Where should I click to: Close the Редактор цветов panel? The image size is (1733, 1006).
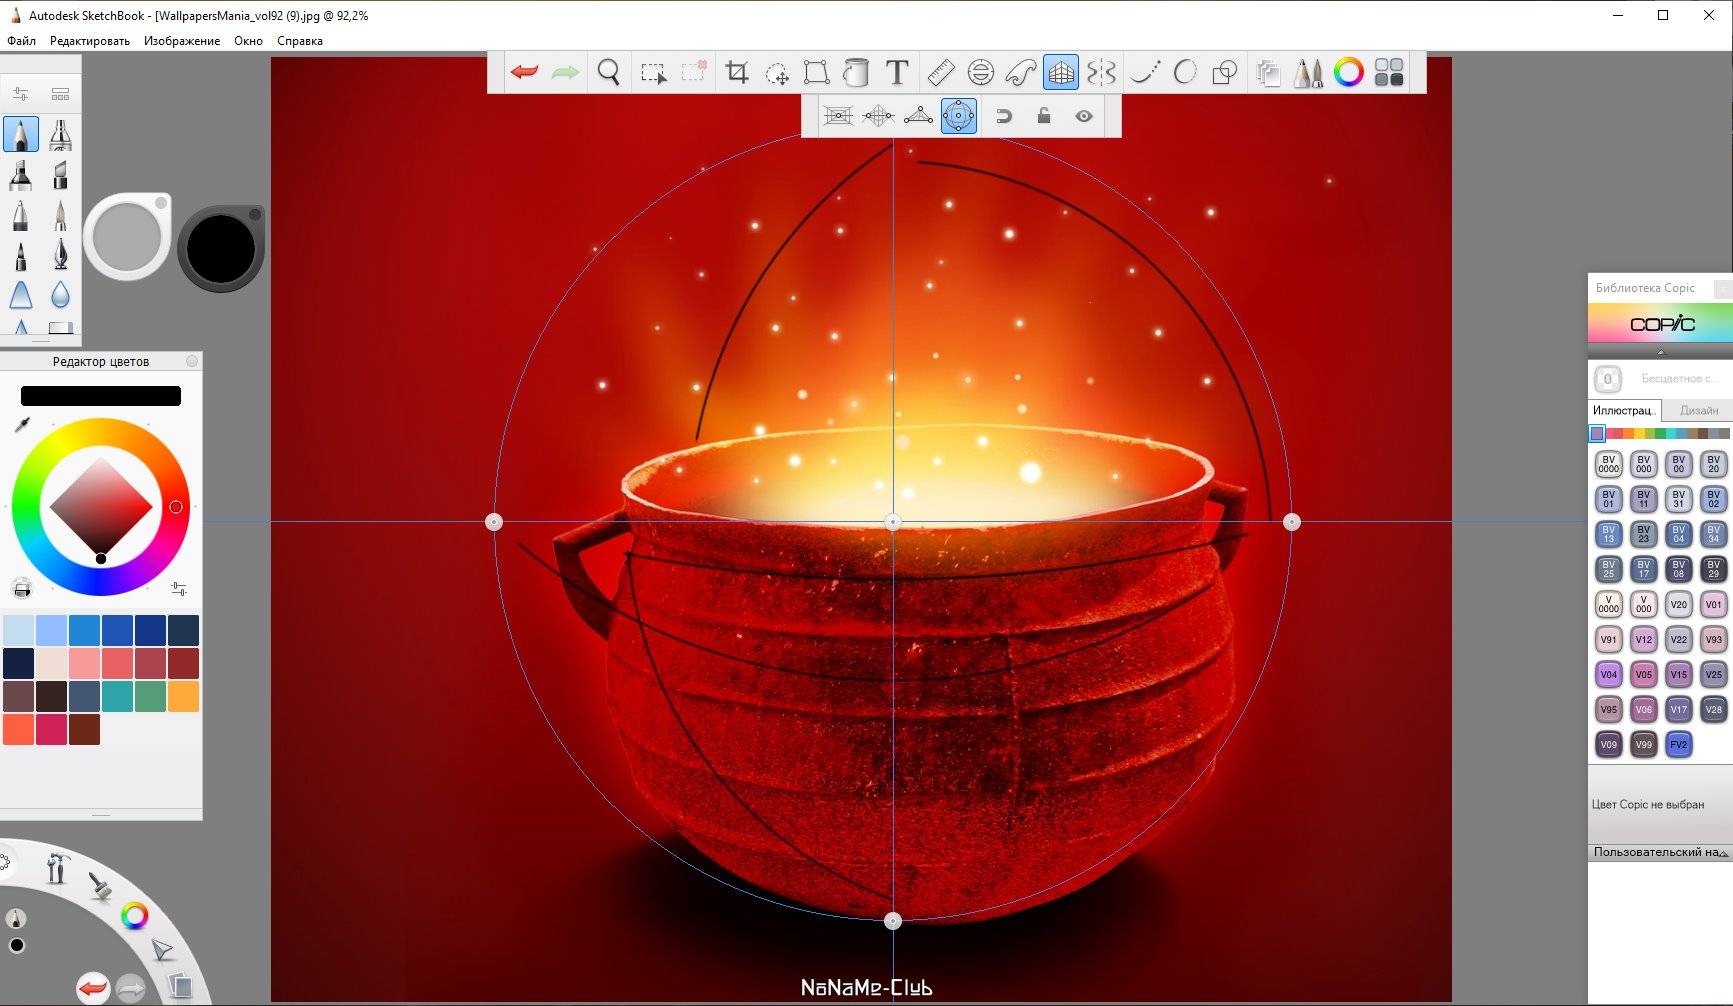(x=192, y=361)
